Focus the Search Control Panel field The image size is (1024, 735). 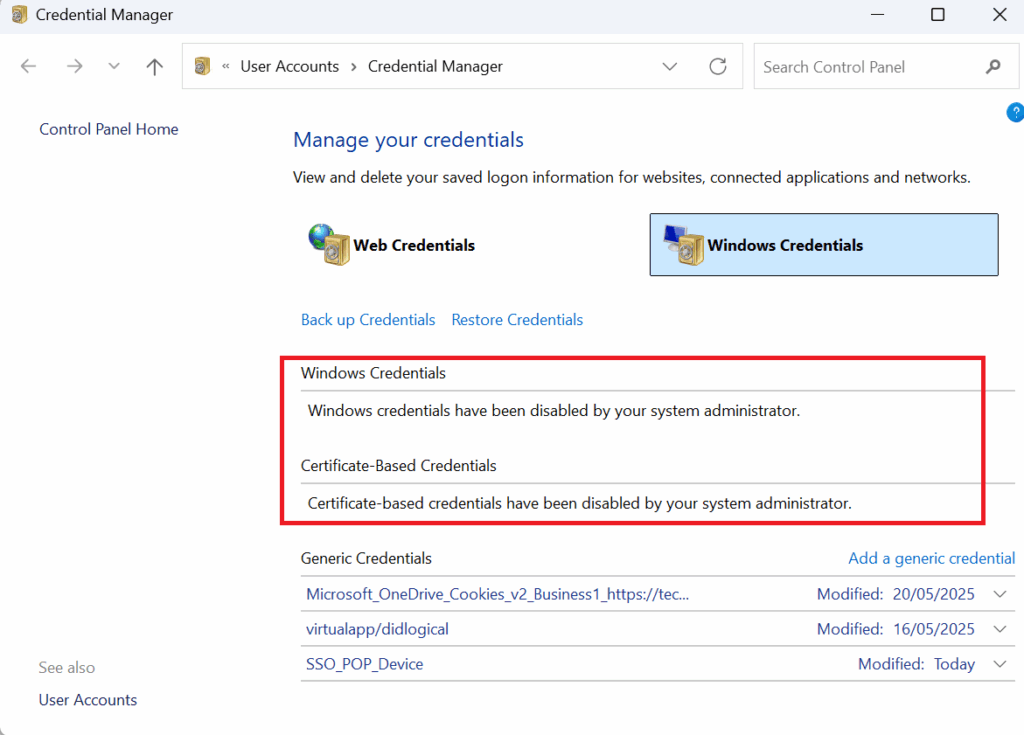pos(865,67)
